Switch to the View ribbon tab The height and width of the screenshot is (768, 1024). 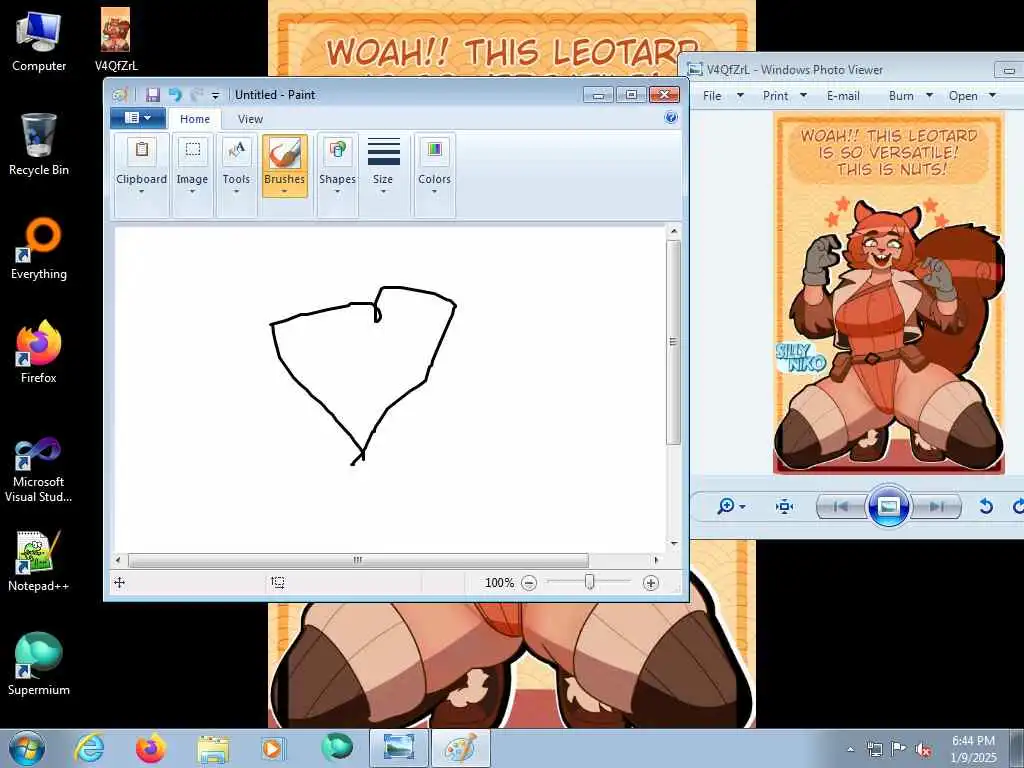point(250,119)
